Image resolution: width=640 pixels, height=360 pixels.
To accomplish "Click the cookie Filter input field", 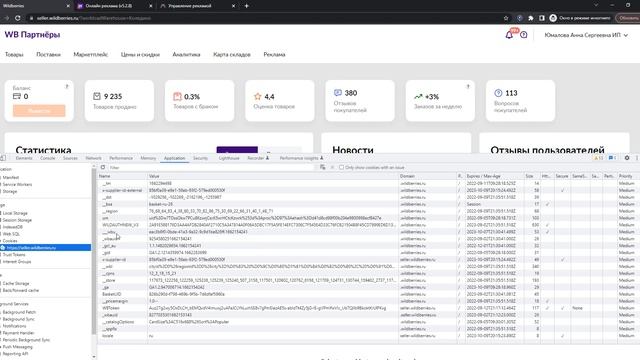I will (212, 167).
